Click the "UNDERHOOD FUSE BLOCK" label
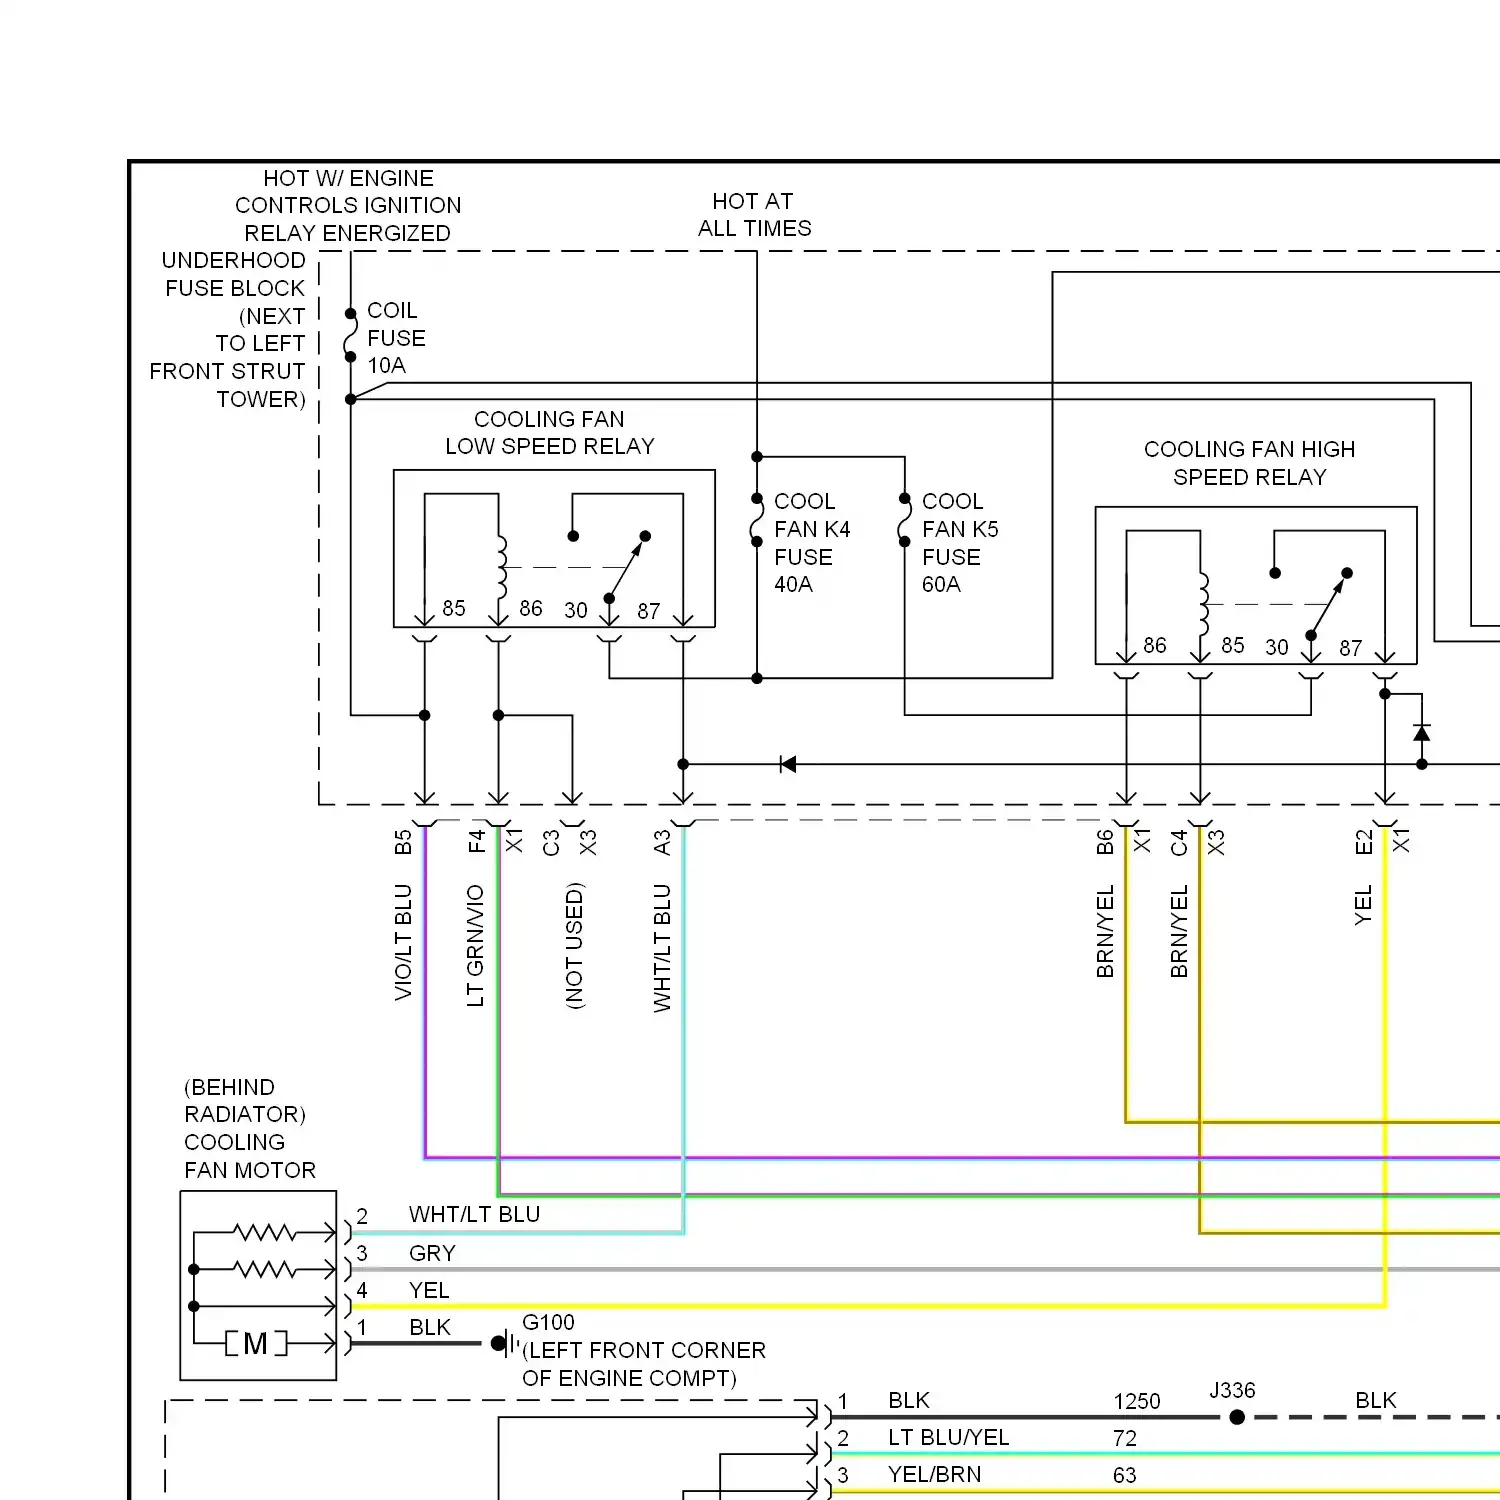 pos(234,274)
